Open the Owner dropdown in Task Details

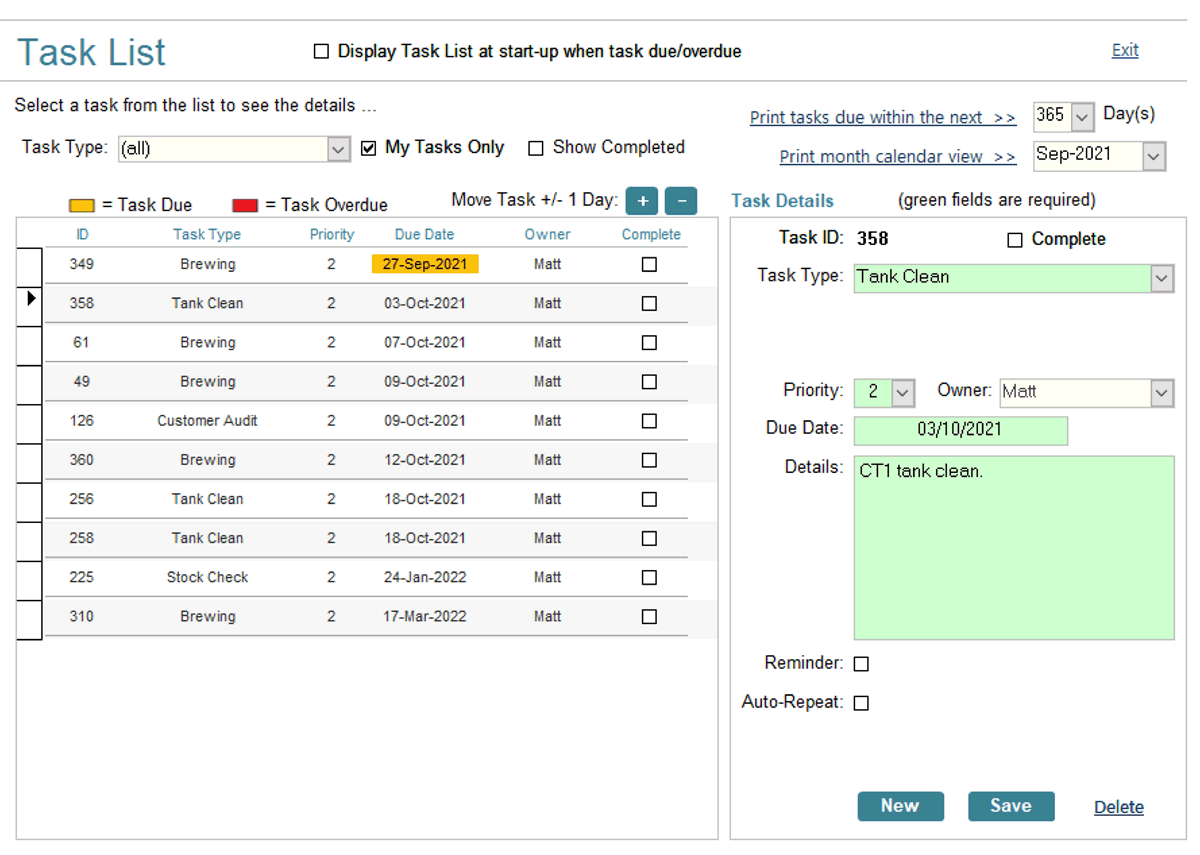pyautogui.click(x=1163, y=393)
